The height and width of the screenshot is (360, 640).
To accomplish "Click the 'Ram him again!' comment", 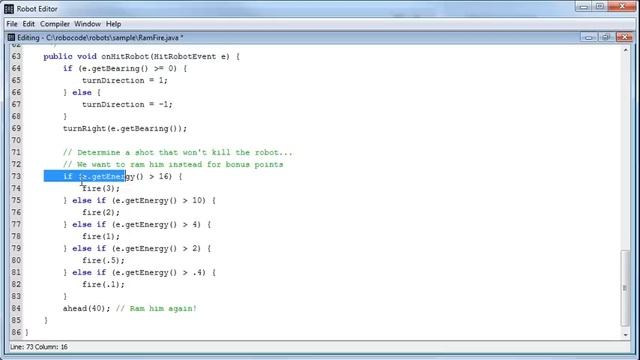I will [x=156, y=309].
